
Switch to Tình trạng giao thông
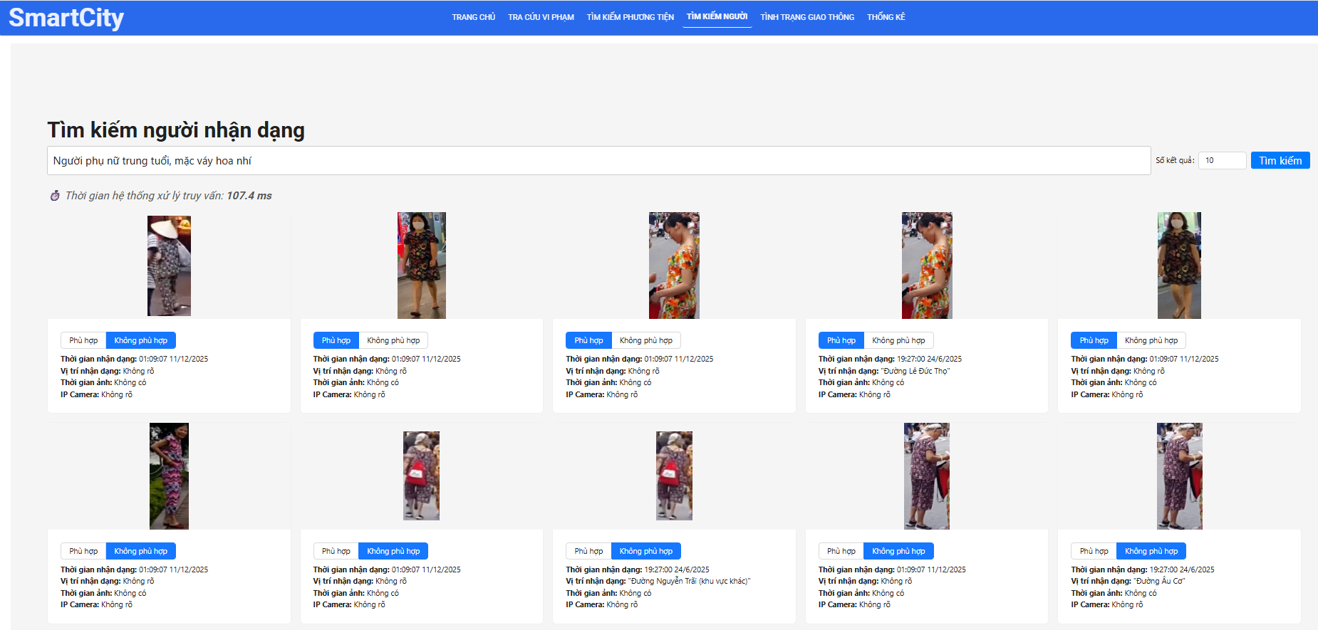[807, 17]
